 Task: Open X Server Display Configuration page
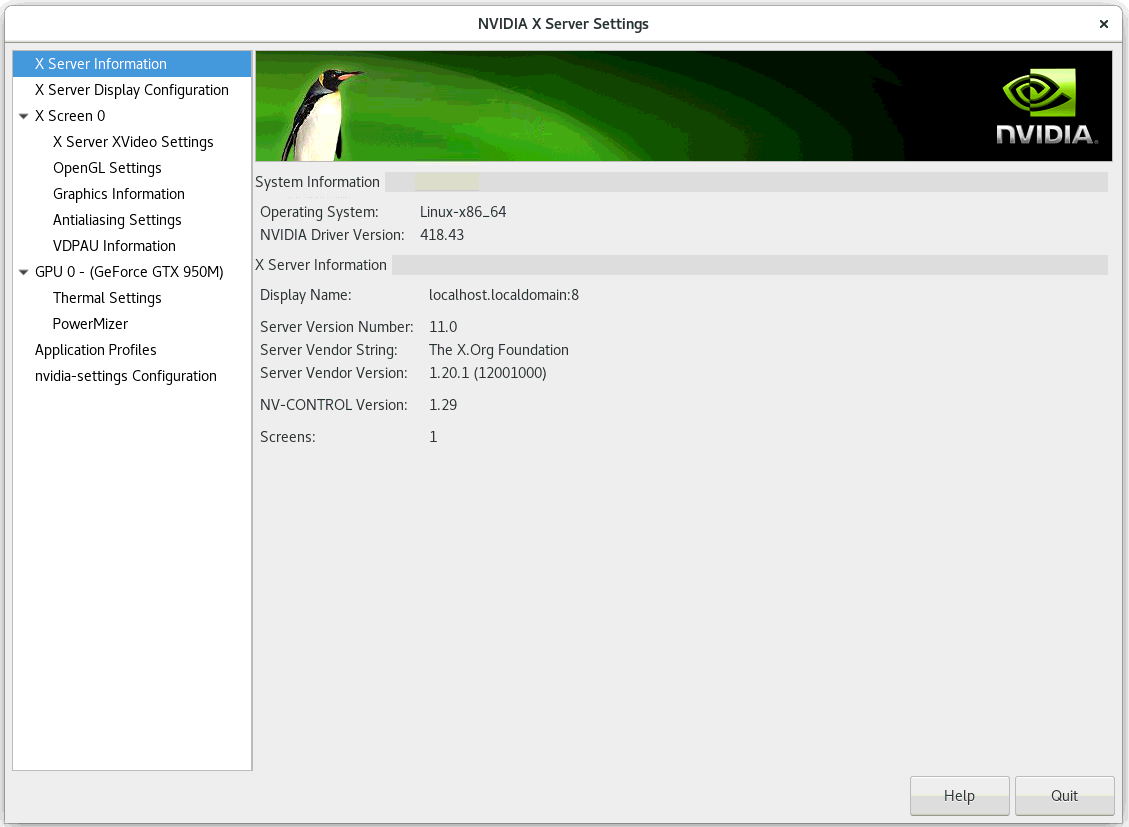(x=132, y=90)
